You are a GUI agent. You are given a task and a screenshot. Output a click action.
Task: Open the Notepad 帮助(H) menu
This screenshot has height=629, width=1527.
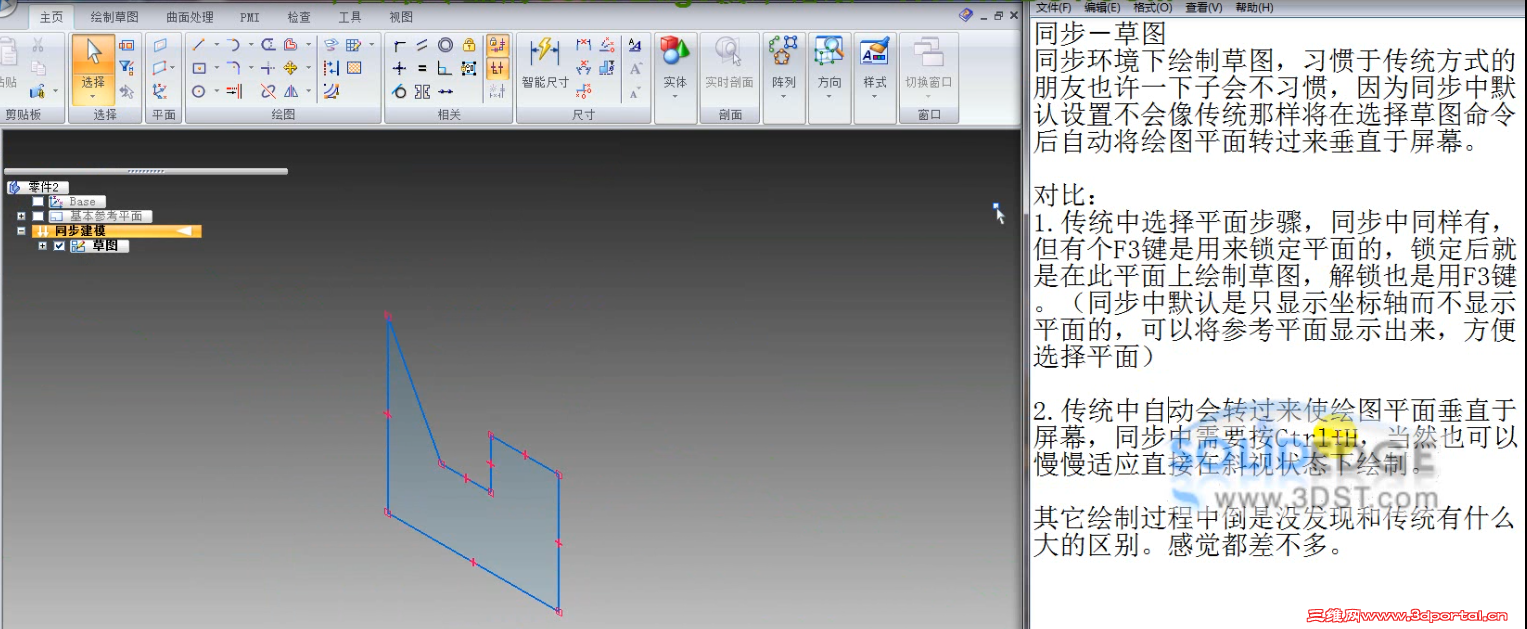click(1254, 7)
